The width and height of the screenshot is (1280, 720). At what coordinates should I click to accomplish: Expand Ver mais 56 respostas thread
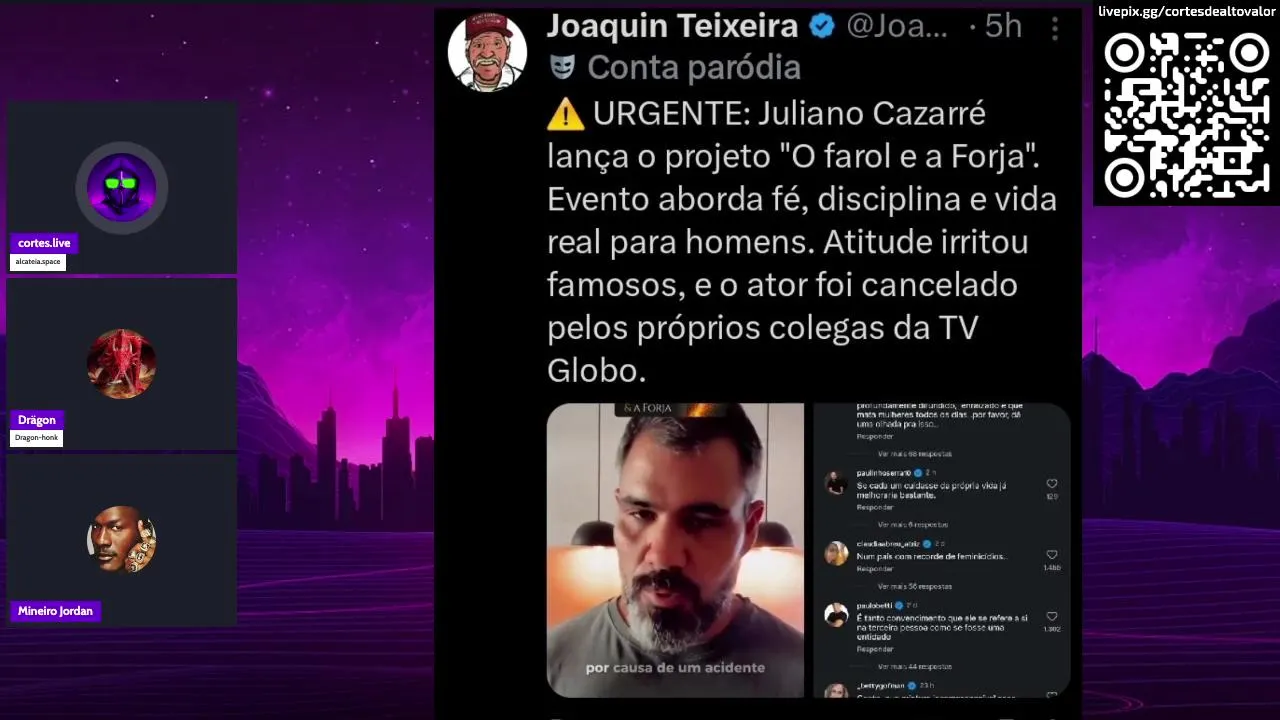(x=915, y=587)
